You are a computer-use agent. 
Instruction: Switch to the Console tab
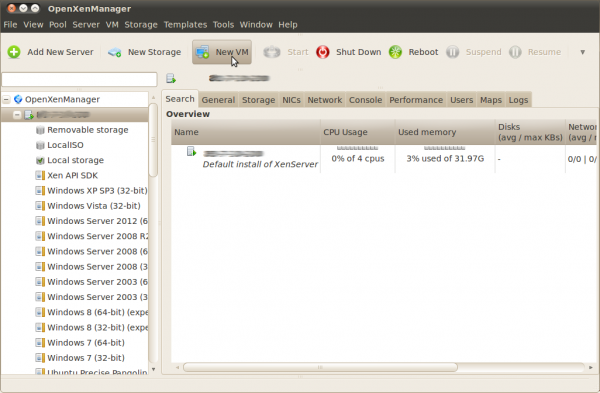pos(365,100)
